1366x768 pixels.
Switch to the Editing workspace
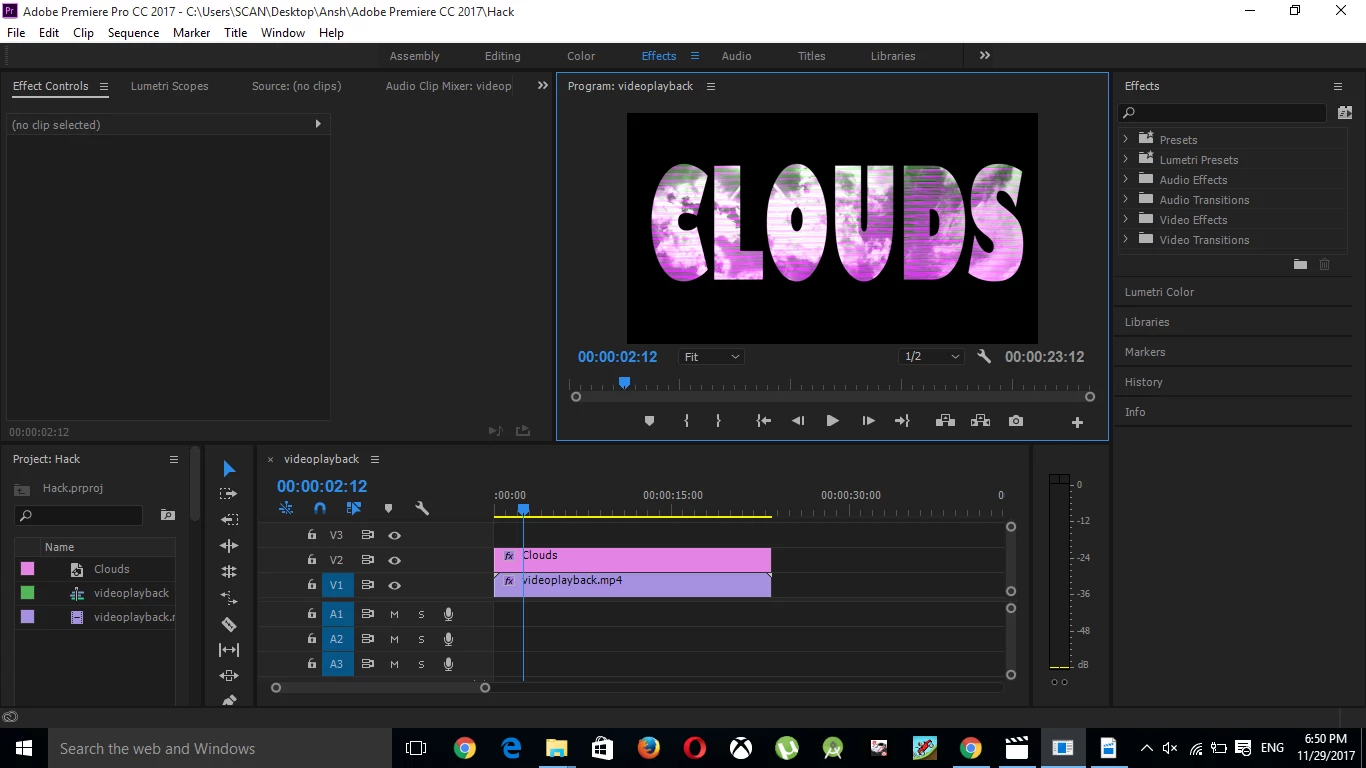502,56
